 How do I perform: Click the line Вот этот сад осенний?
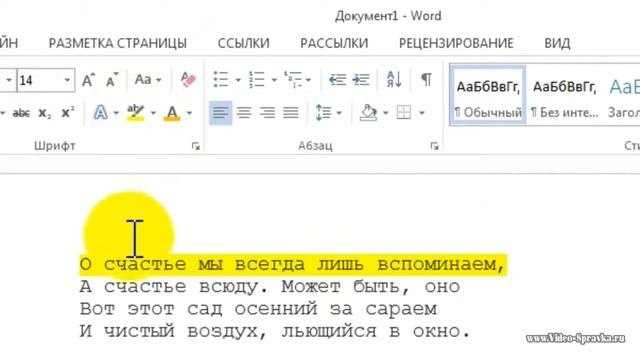click(258, 309)
